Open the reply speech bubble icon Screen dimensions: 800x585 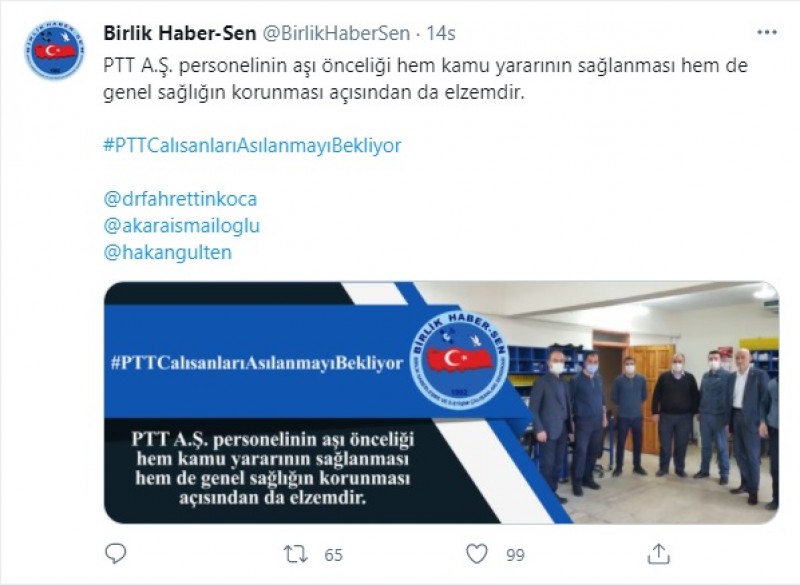coord(115,553)
